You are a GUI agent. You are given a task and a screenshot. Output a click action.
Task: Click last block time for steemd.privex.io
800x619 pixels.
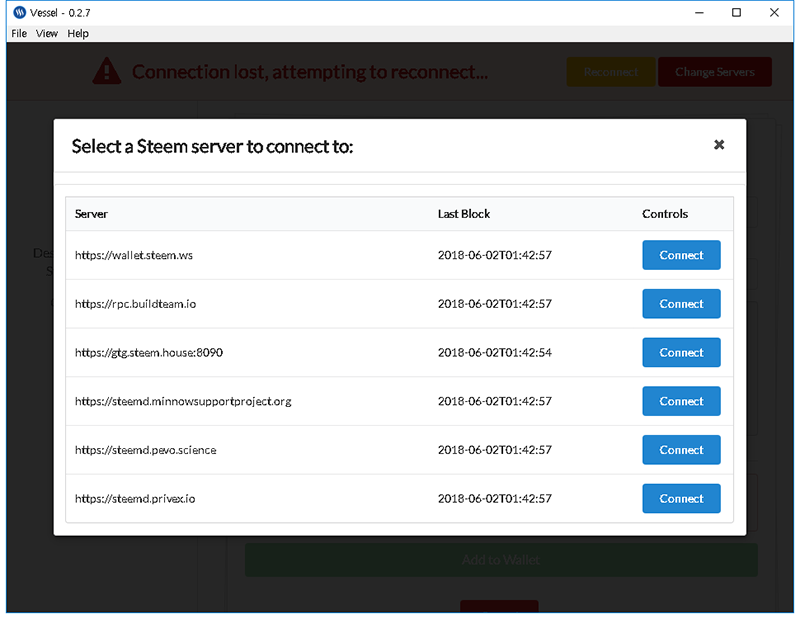point(495,499)
